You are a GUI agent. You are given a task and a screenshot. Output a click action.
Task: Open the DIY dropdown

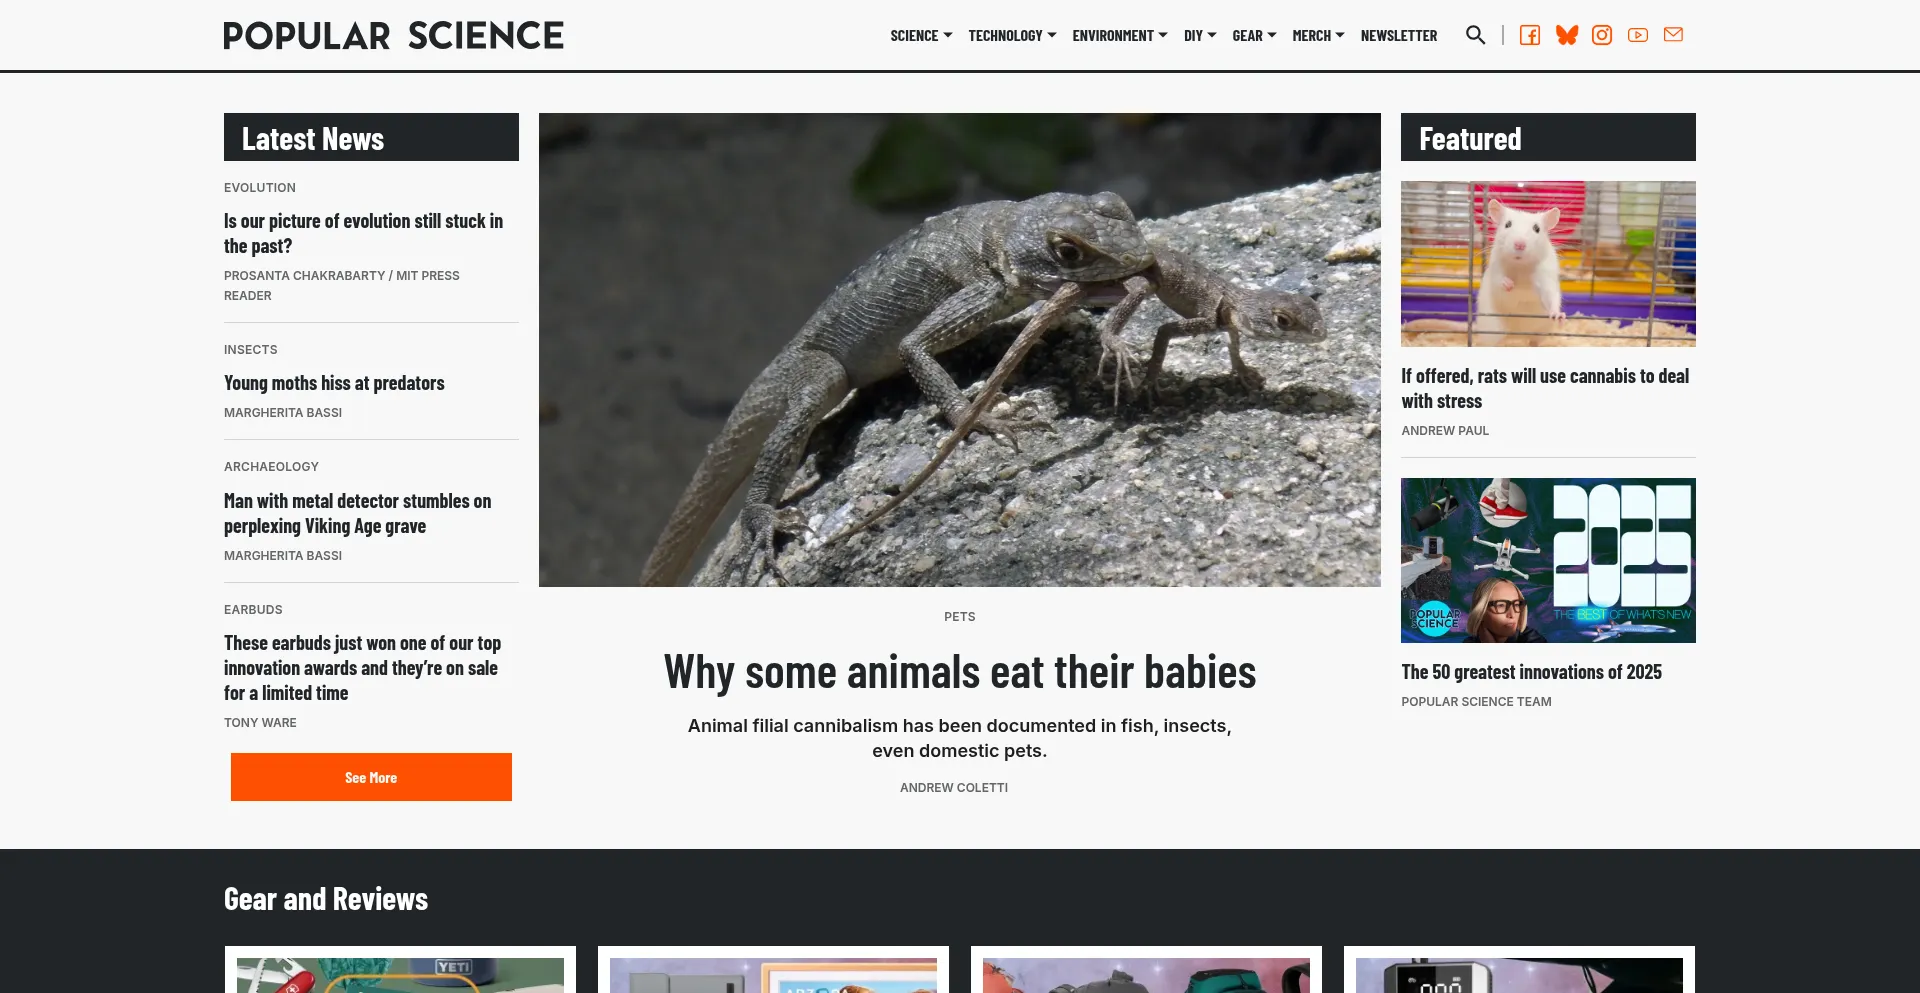point(1198,35)
